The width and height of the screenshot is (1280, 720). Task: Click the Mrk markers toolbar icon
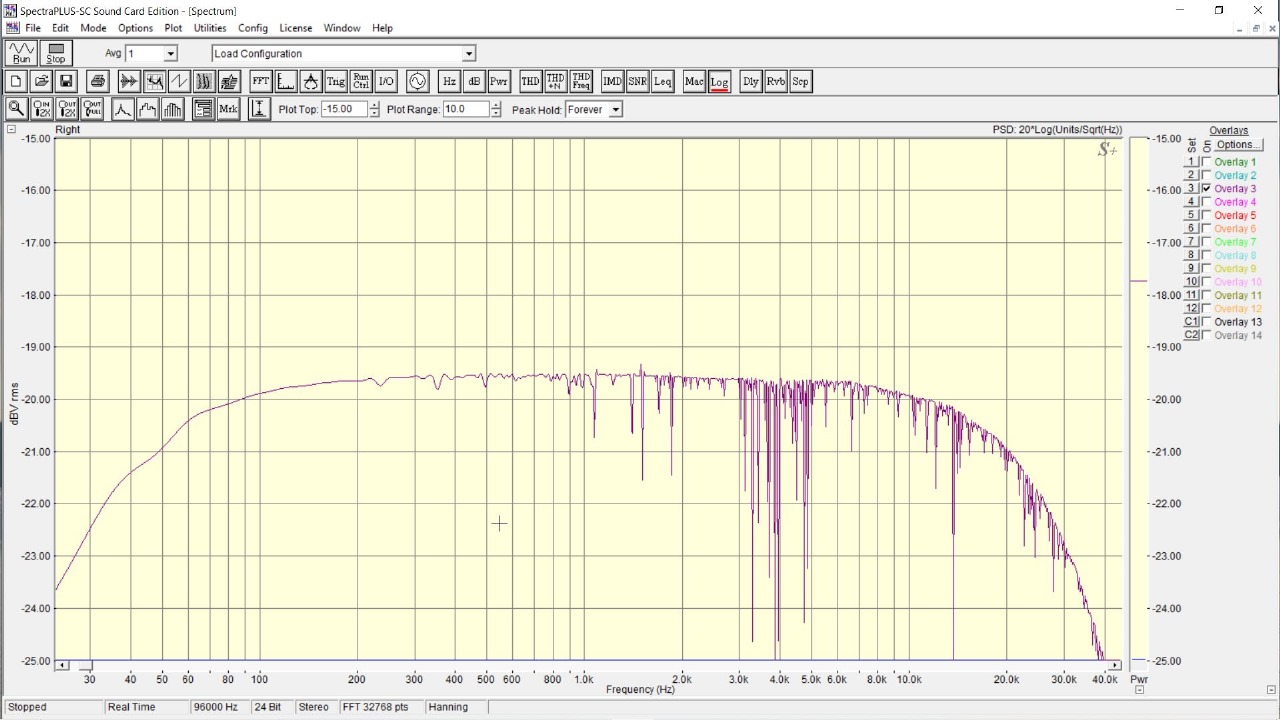coord(228,109)
